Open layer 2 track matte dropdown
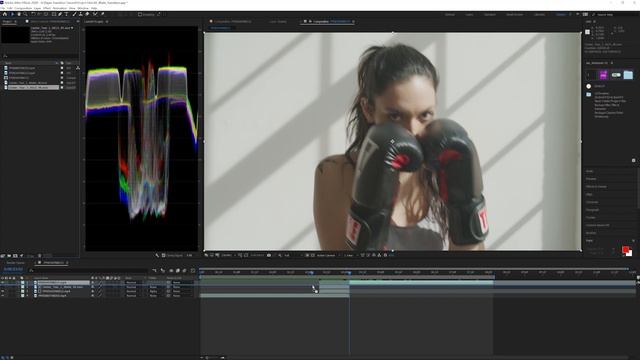This screenshot has width=640, height=360. 154,287
